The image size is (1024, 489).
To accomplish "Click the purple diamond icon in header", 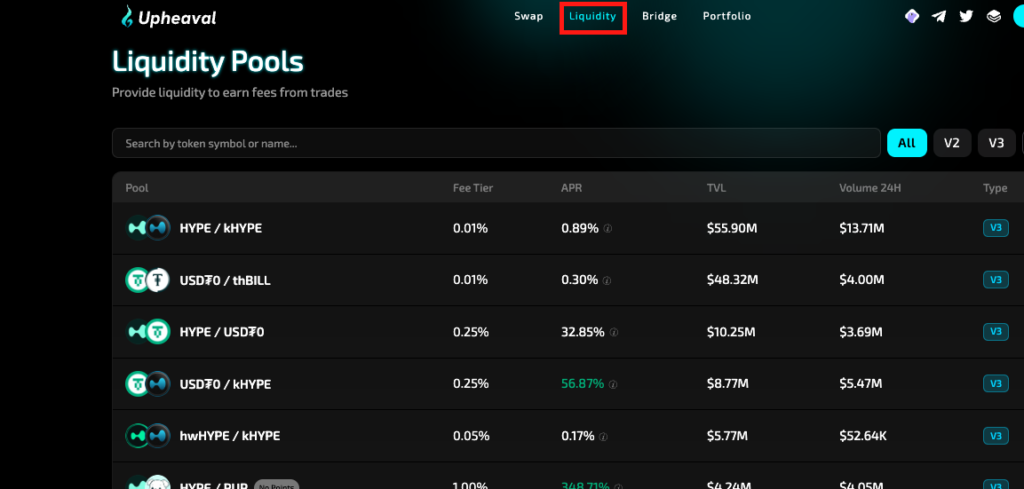I will coord(911,16).
